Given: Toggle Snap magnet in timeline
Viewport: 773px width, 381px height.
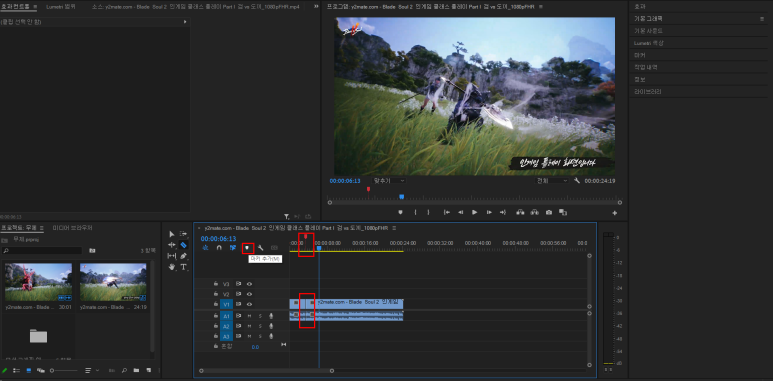Looking at the screenshot, I should (219, 247).
